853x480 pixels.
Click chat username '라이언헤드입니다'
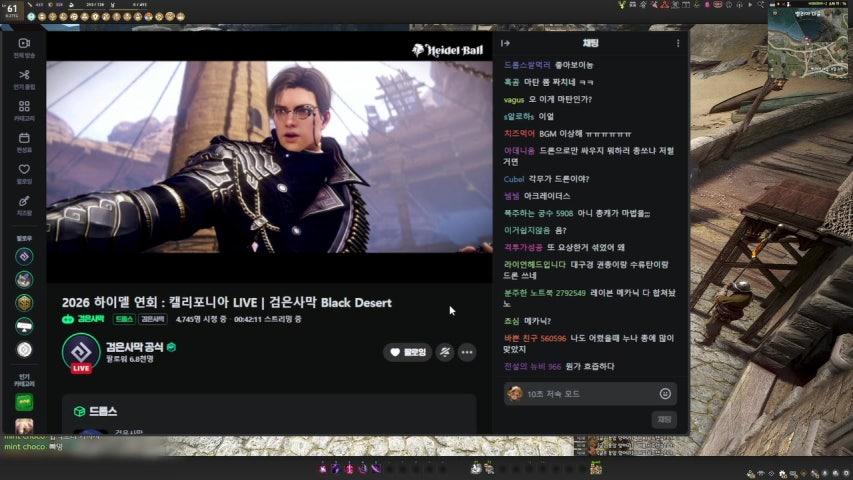tap(535, 264)
